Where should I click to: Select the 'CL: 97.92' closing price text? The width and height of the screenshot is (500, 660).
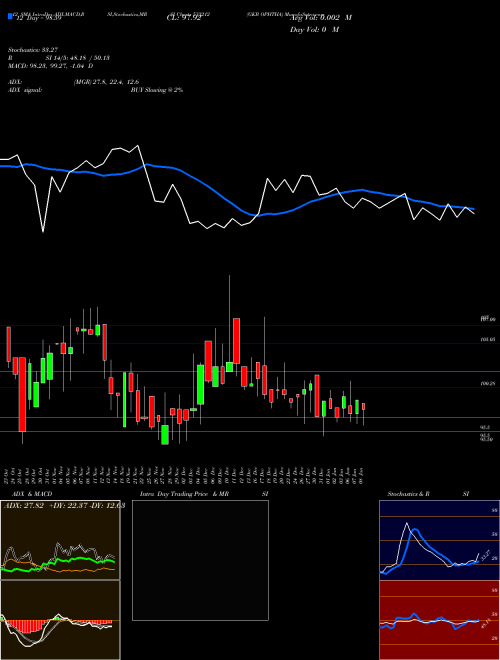point(184,18)
